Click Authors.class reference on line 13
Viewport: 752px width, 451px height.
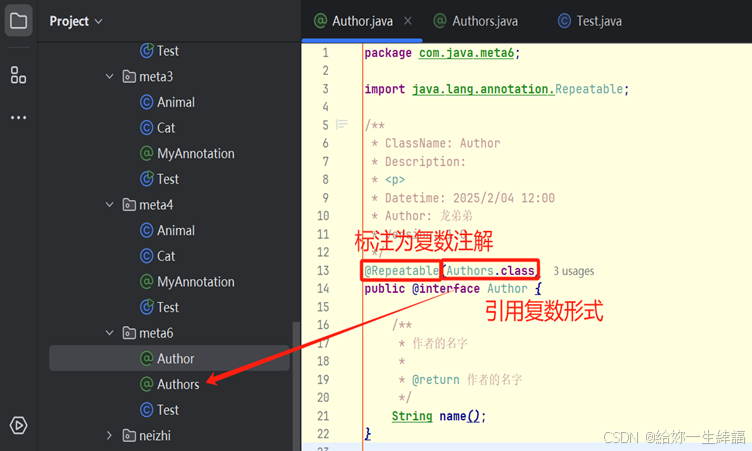(491, 271)
